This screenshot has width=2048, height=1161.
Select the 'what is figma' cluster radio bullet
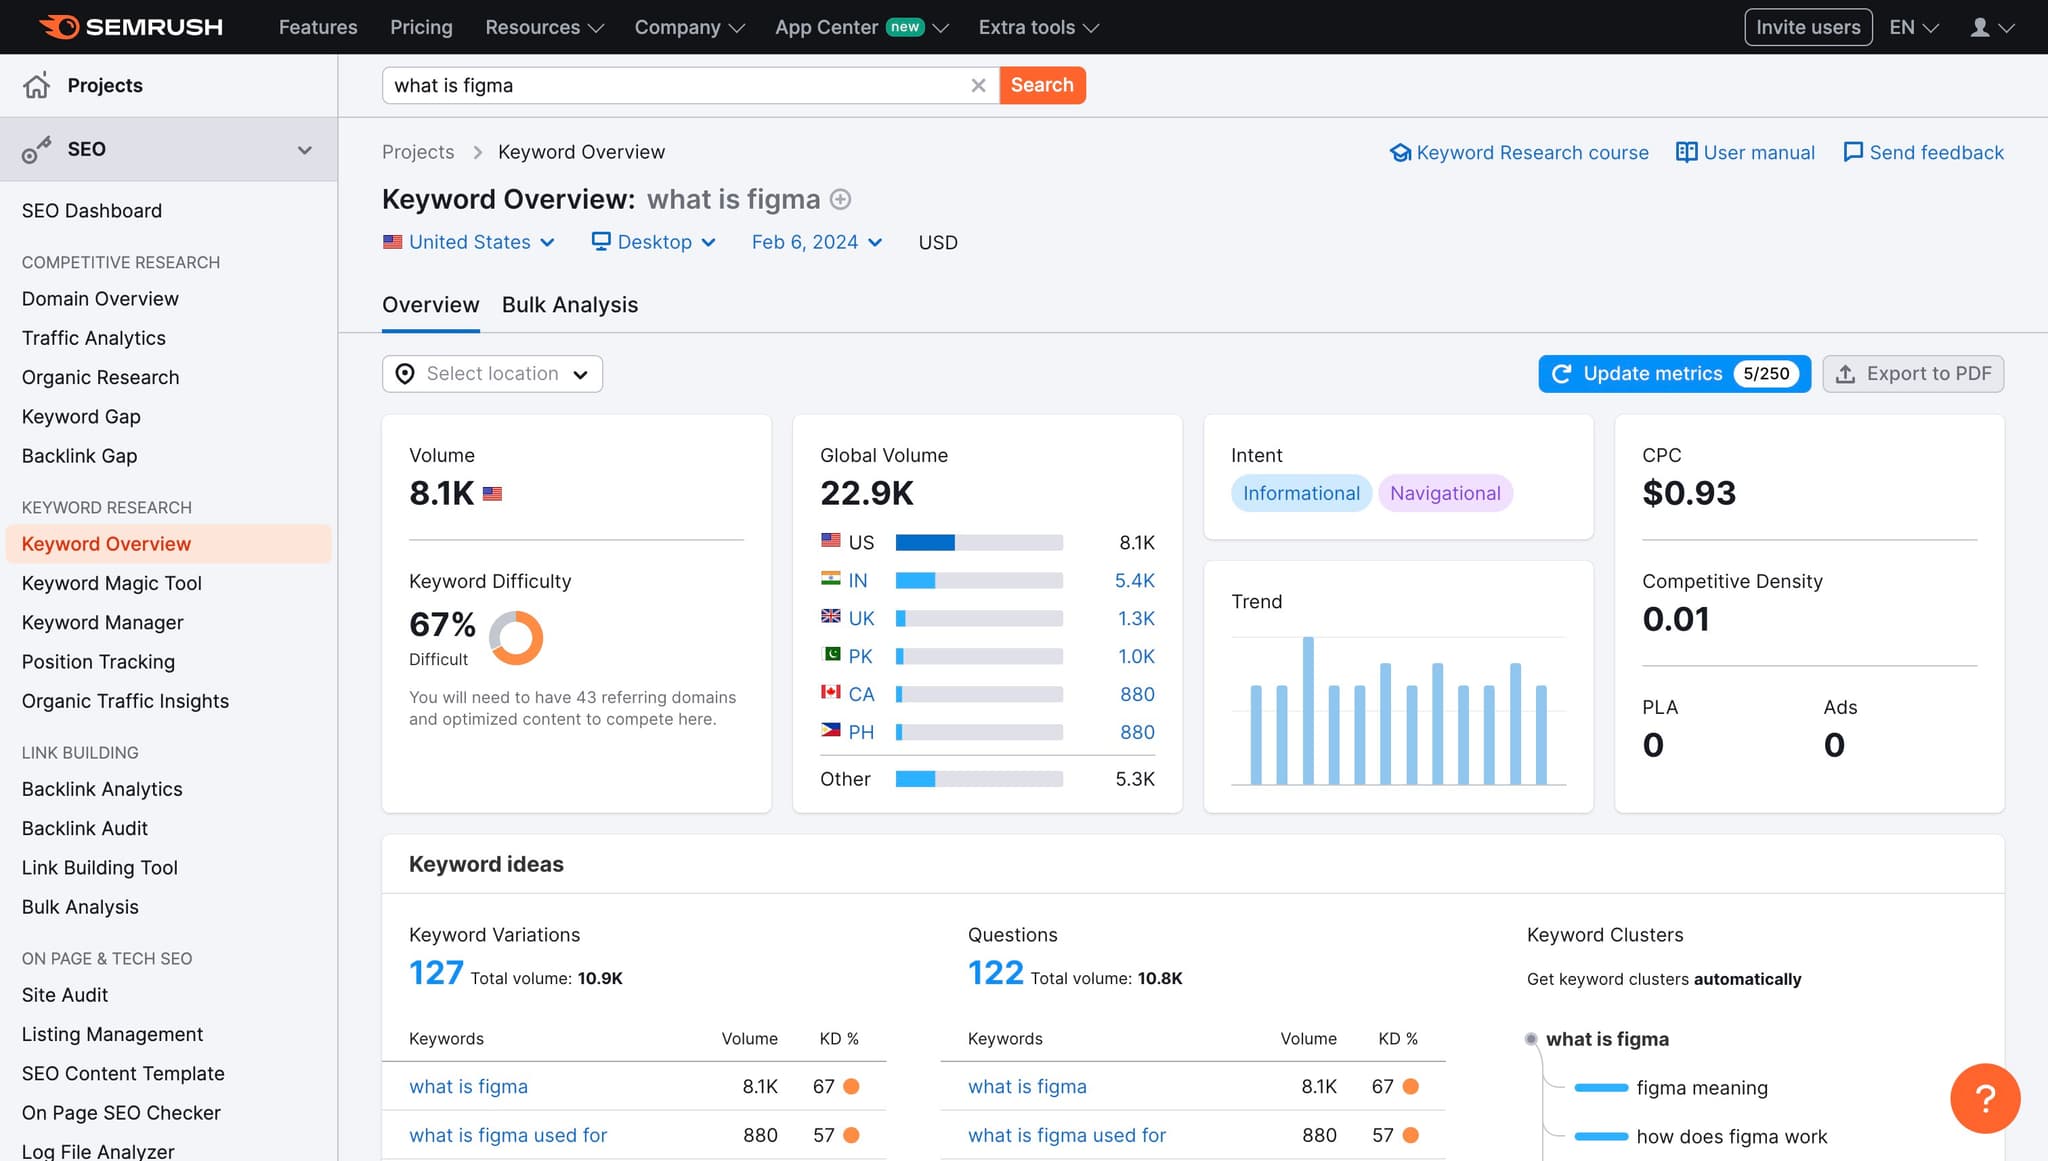click(1530, 1039)
